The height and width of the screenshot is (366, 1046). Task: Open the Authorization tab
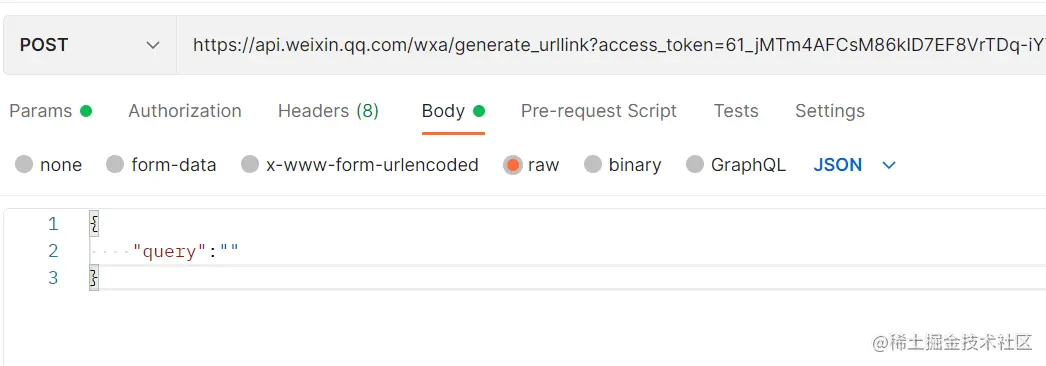185,111
